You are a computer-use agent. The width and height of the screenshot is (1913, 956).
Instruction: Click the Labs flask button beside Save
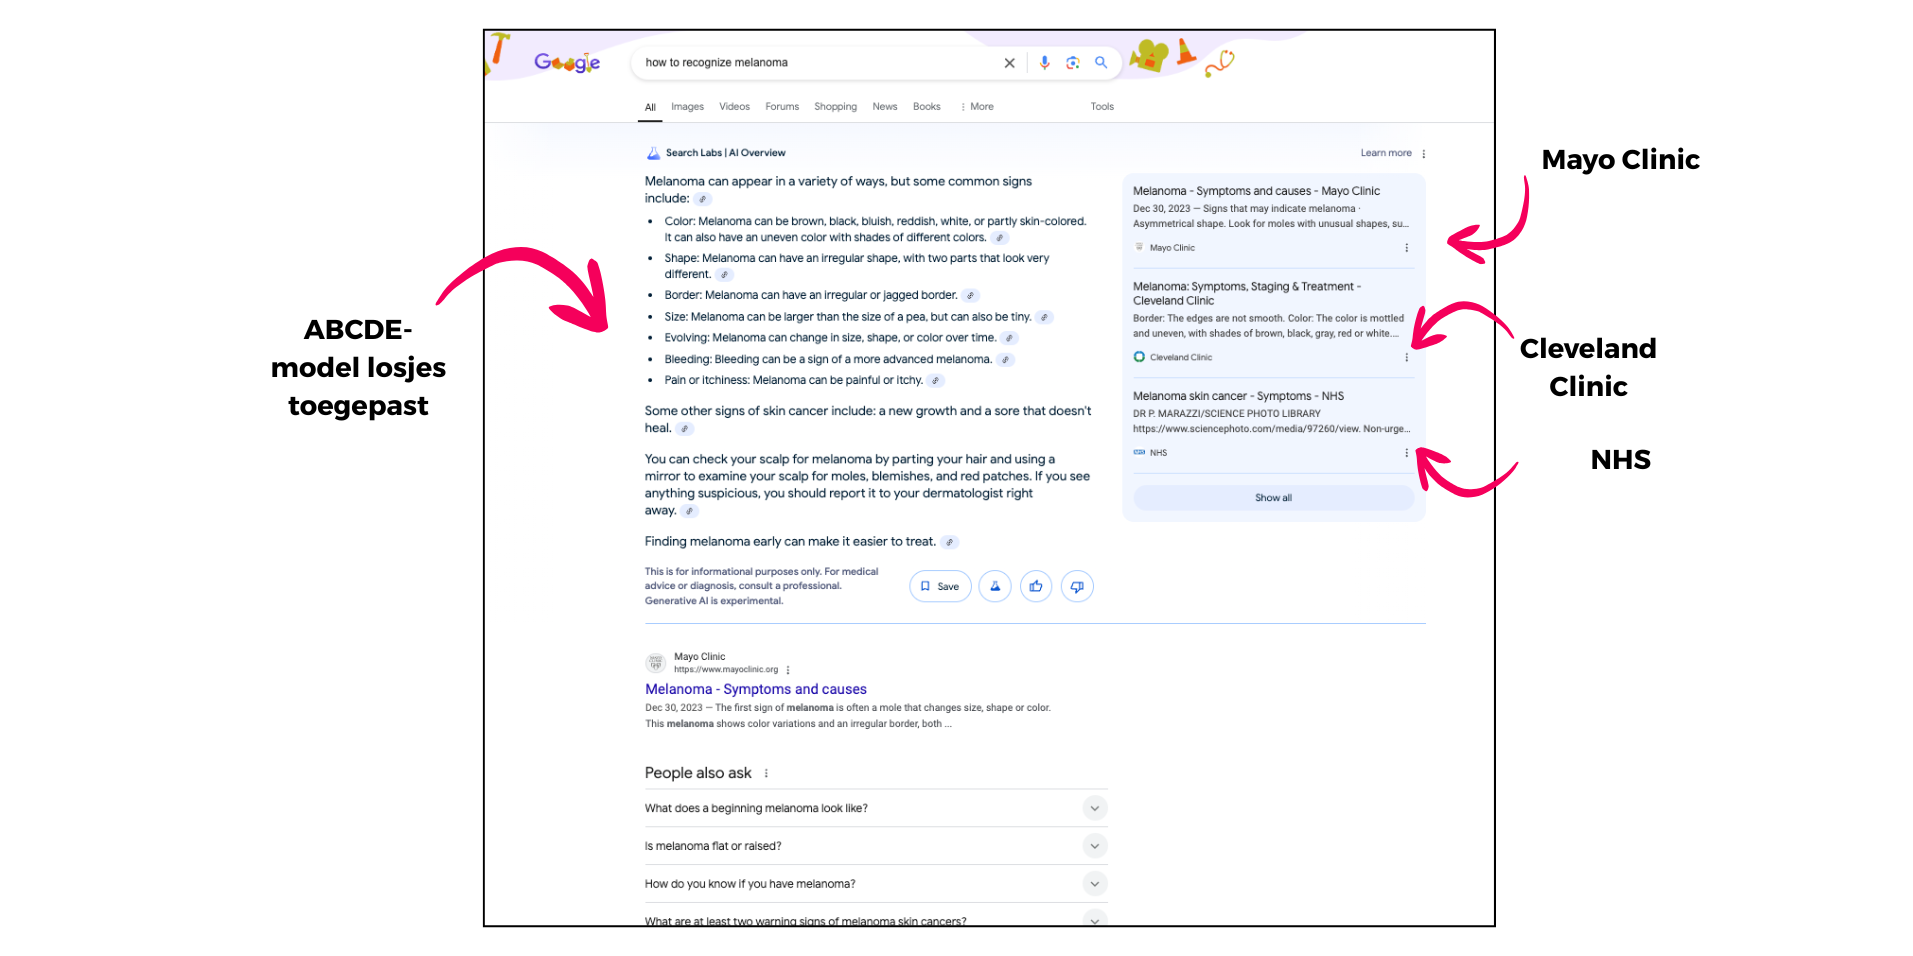point(995,587)
